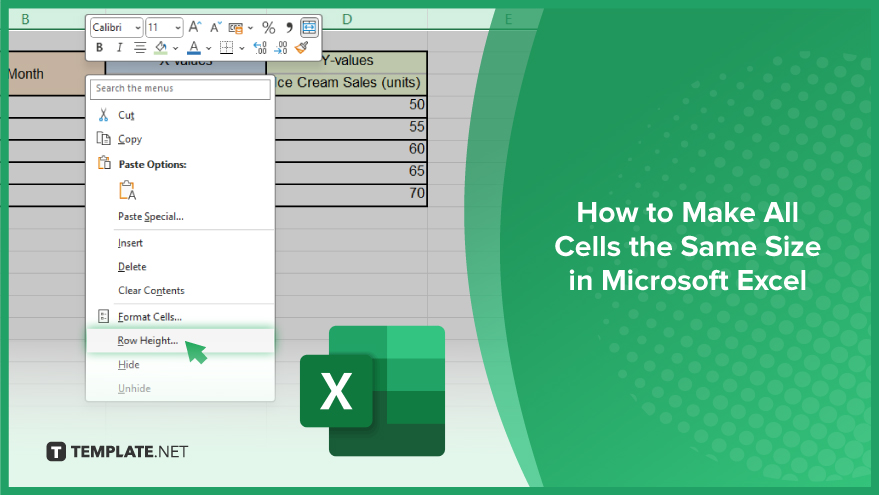
Task: Apply blue font color
Action: pyautogui.click(x=193, y=48)
